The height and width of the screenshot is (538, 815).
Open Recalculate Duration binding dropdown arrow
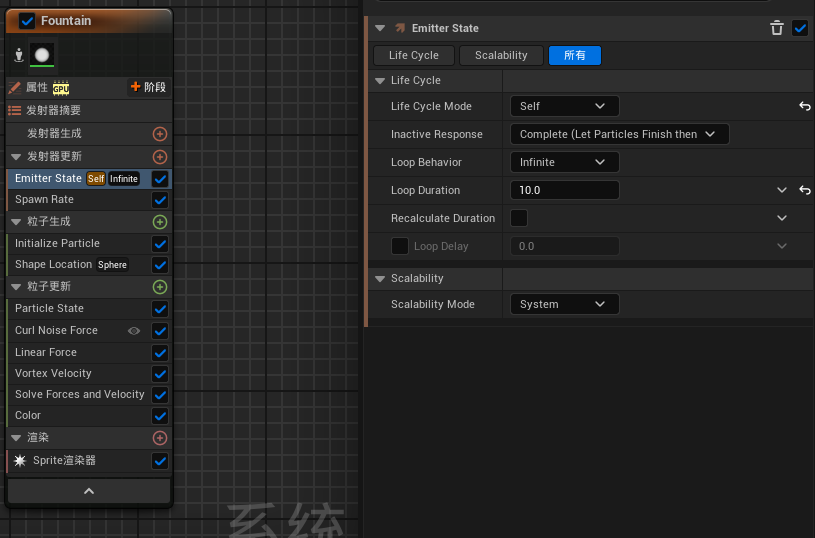(x=782, y=218)
